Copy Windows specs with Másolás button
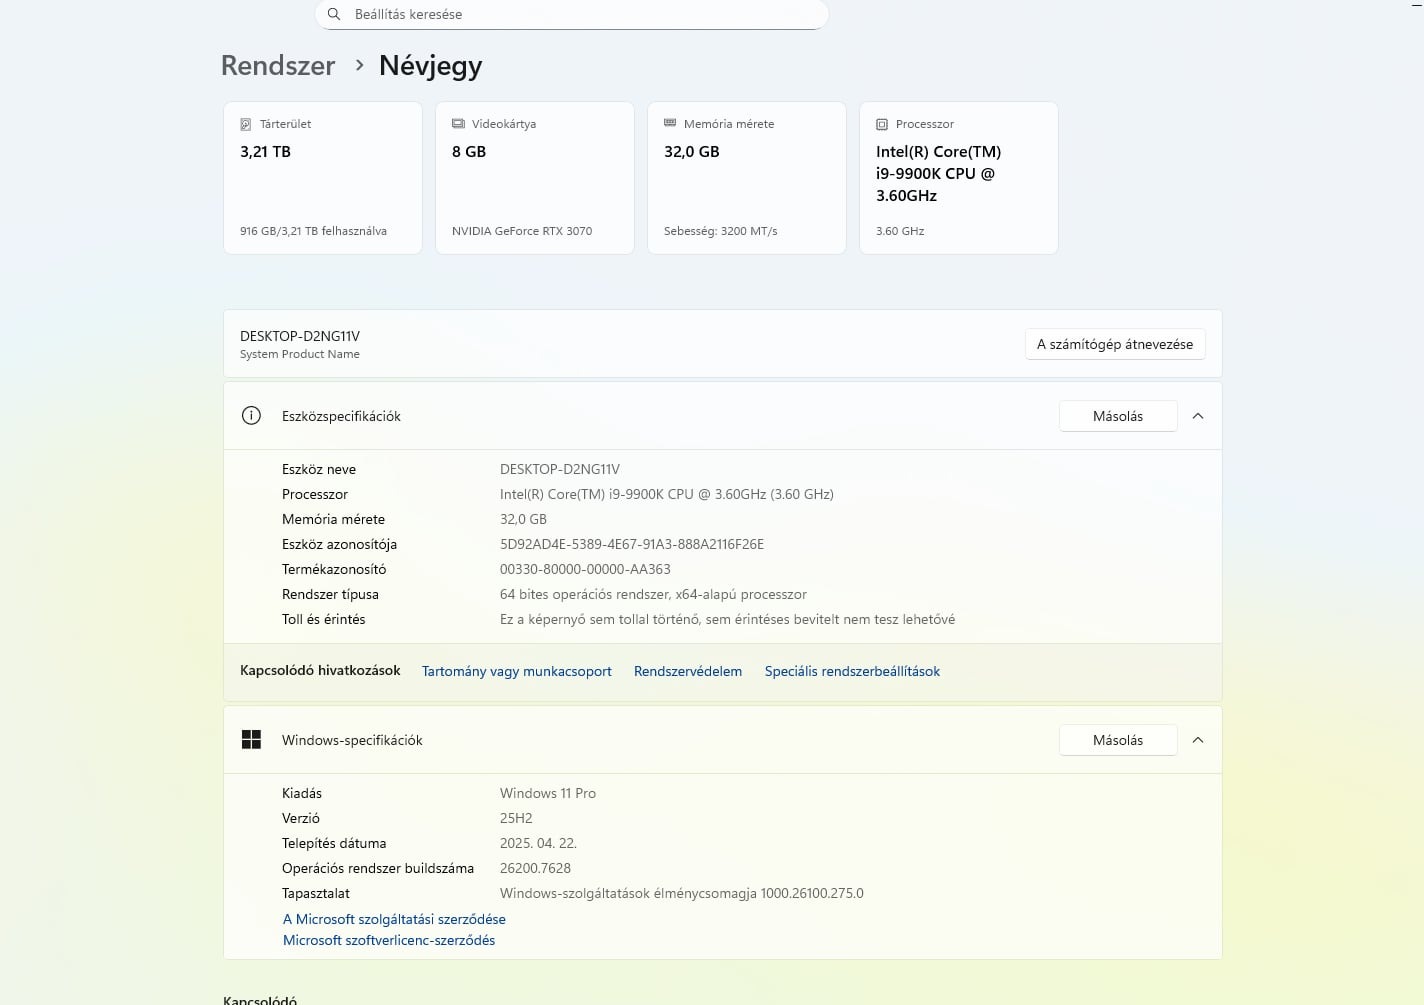 coord(1118,740)
